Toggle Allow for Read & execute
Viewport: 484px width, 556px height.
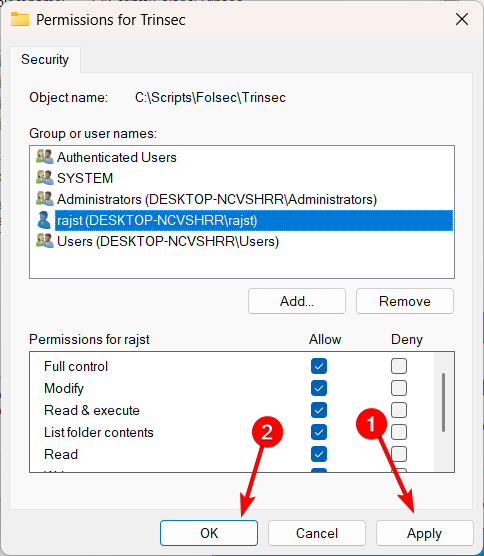click(x=319, y=410)
